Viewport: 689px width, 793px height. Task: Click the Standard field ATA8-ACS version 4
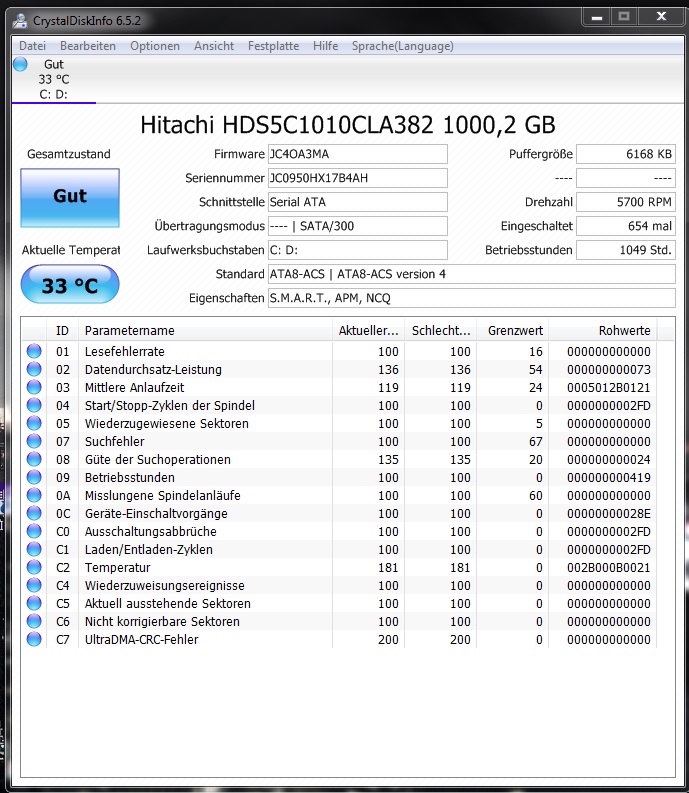[x=471, y=274]
